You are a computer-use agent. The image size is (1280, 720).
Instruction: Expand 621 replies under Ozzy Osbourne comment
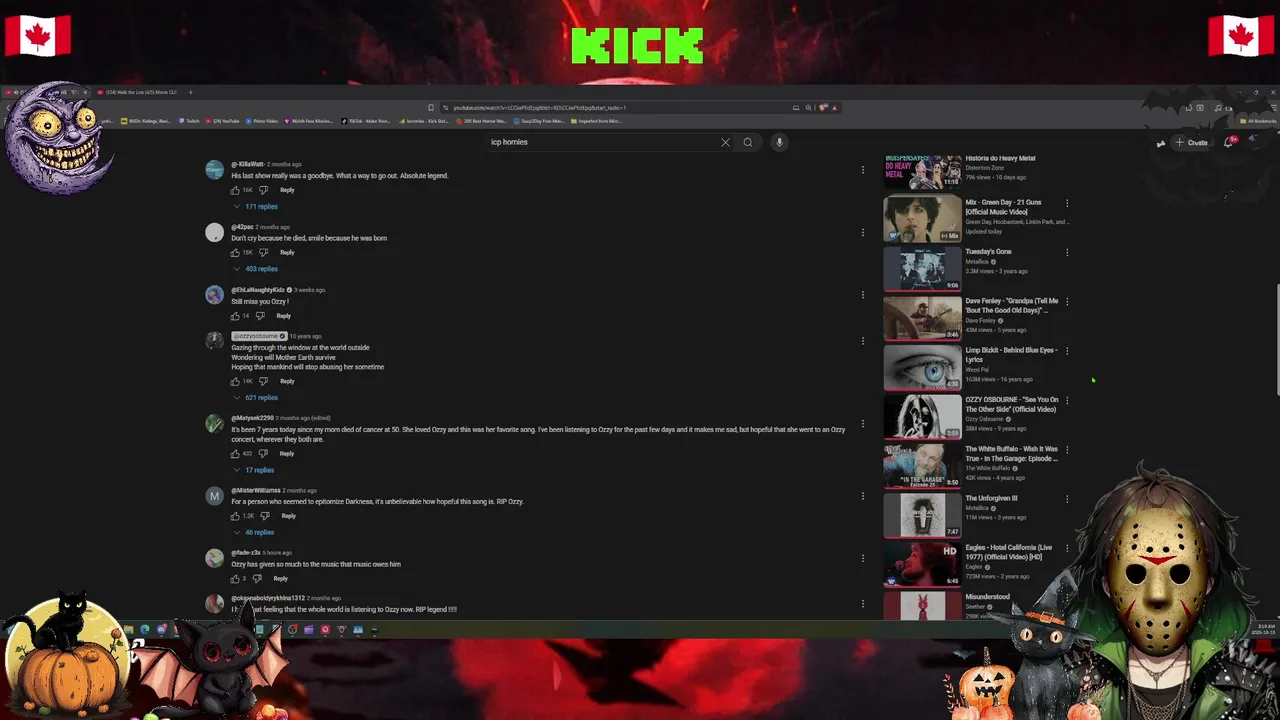click(256, 397)
